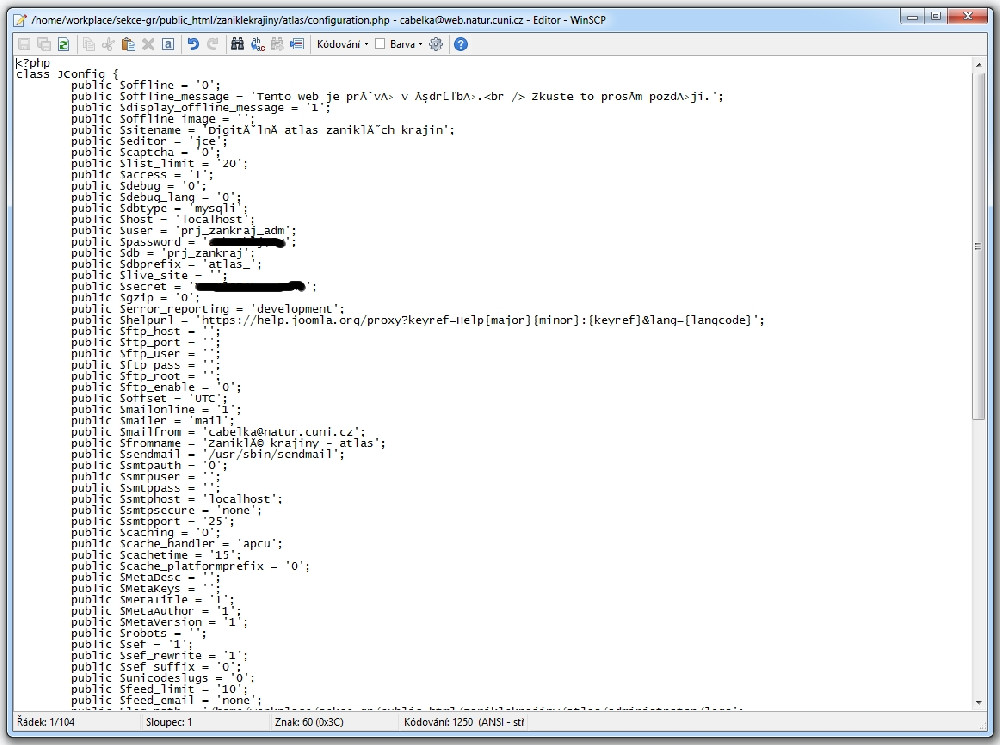Click the Reload file icon
Image resolution: width=1000 pixels, height=745 pixels.
click(63, 44)
